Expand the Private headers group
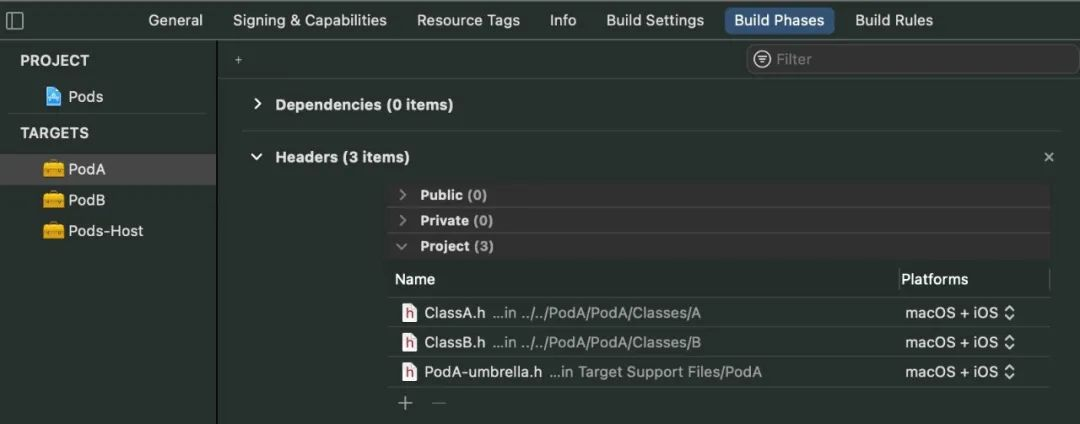Viewport: 1080px width, 424px height. pyautogui.click(x=403, y=220)
